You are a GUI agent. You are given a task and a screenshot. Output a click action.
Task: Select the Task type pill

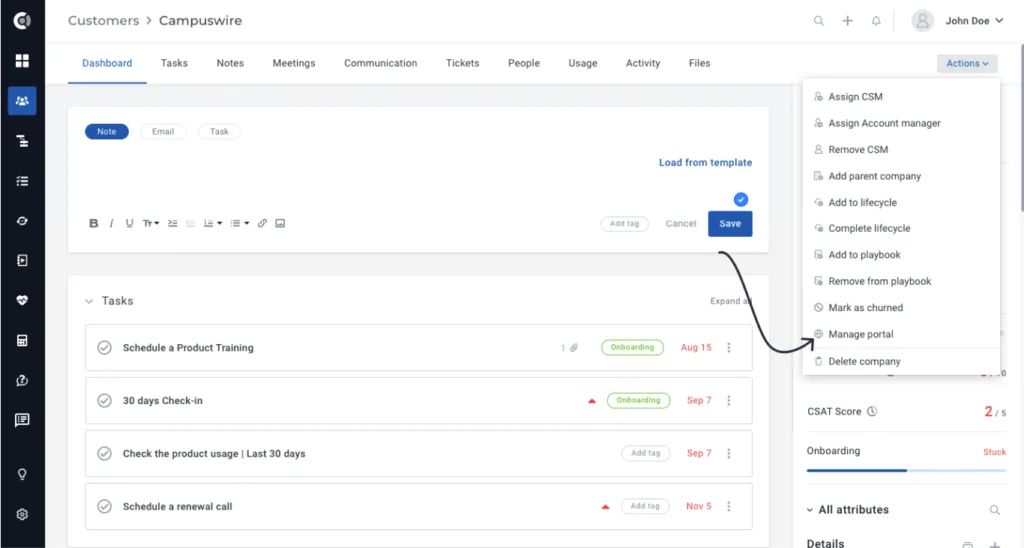pyautogui.click(x=219, y=131)
